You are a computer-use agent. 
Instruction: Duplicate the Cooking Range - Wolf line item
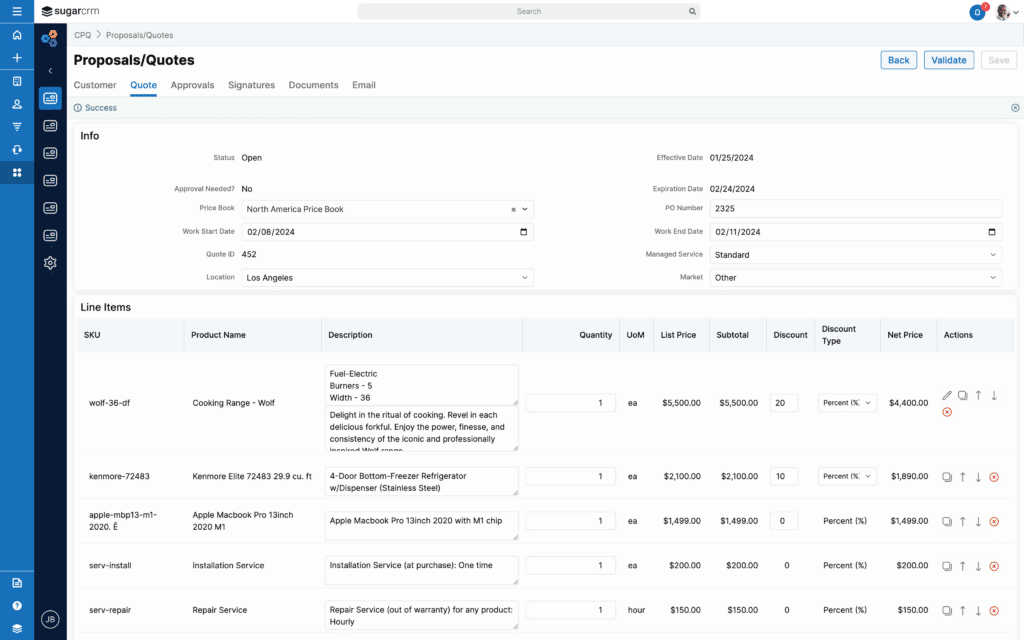[x=963, y=395]
